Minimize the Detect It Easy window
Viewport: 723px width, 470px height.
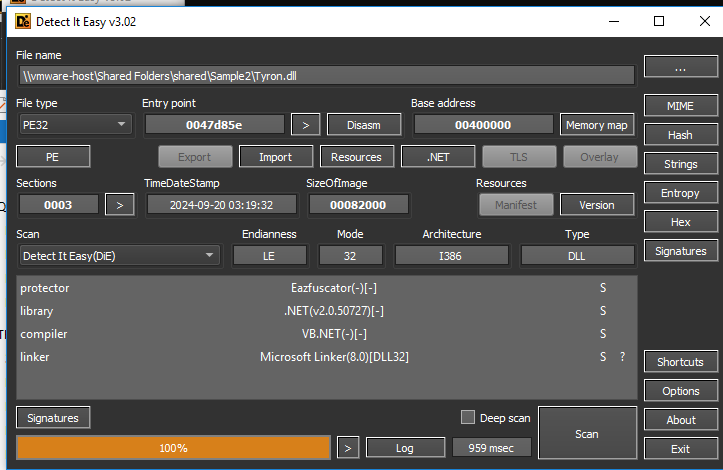(x=614, y=21)
